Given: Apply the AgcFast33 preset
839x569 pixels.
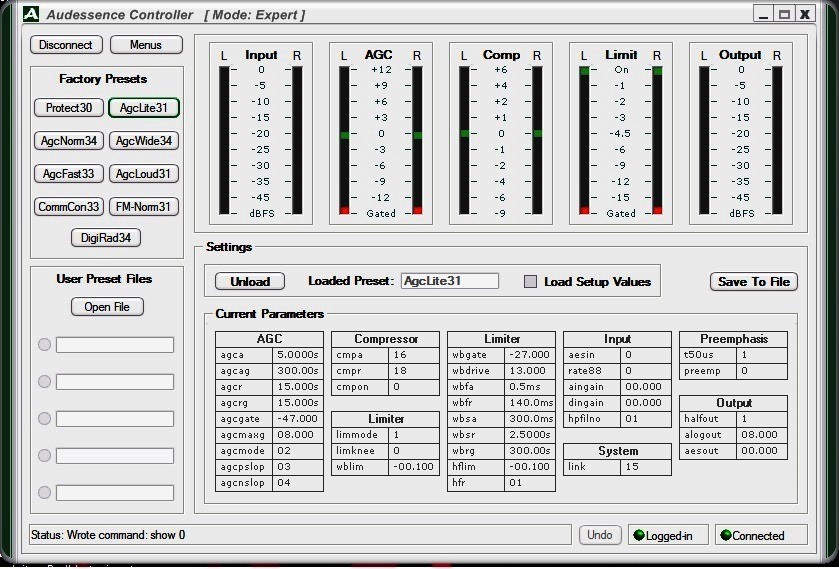Looking at the screenshot, I should point(68,174).
